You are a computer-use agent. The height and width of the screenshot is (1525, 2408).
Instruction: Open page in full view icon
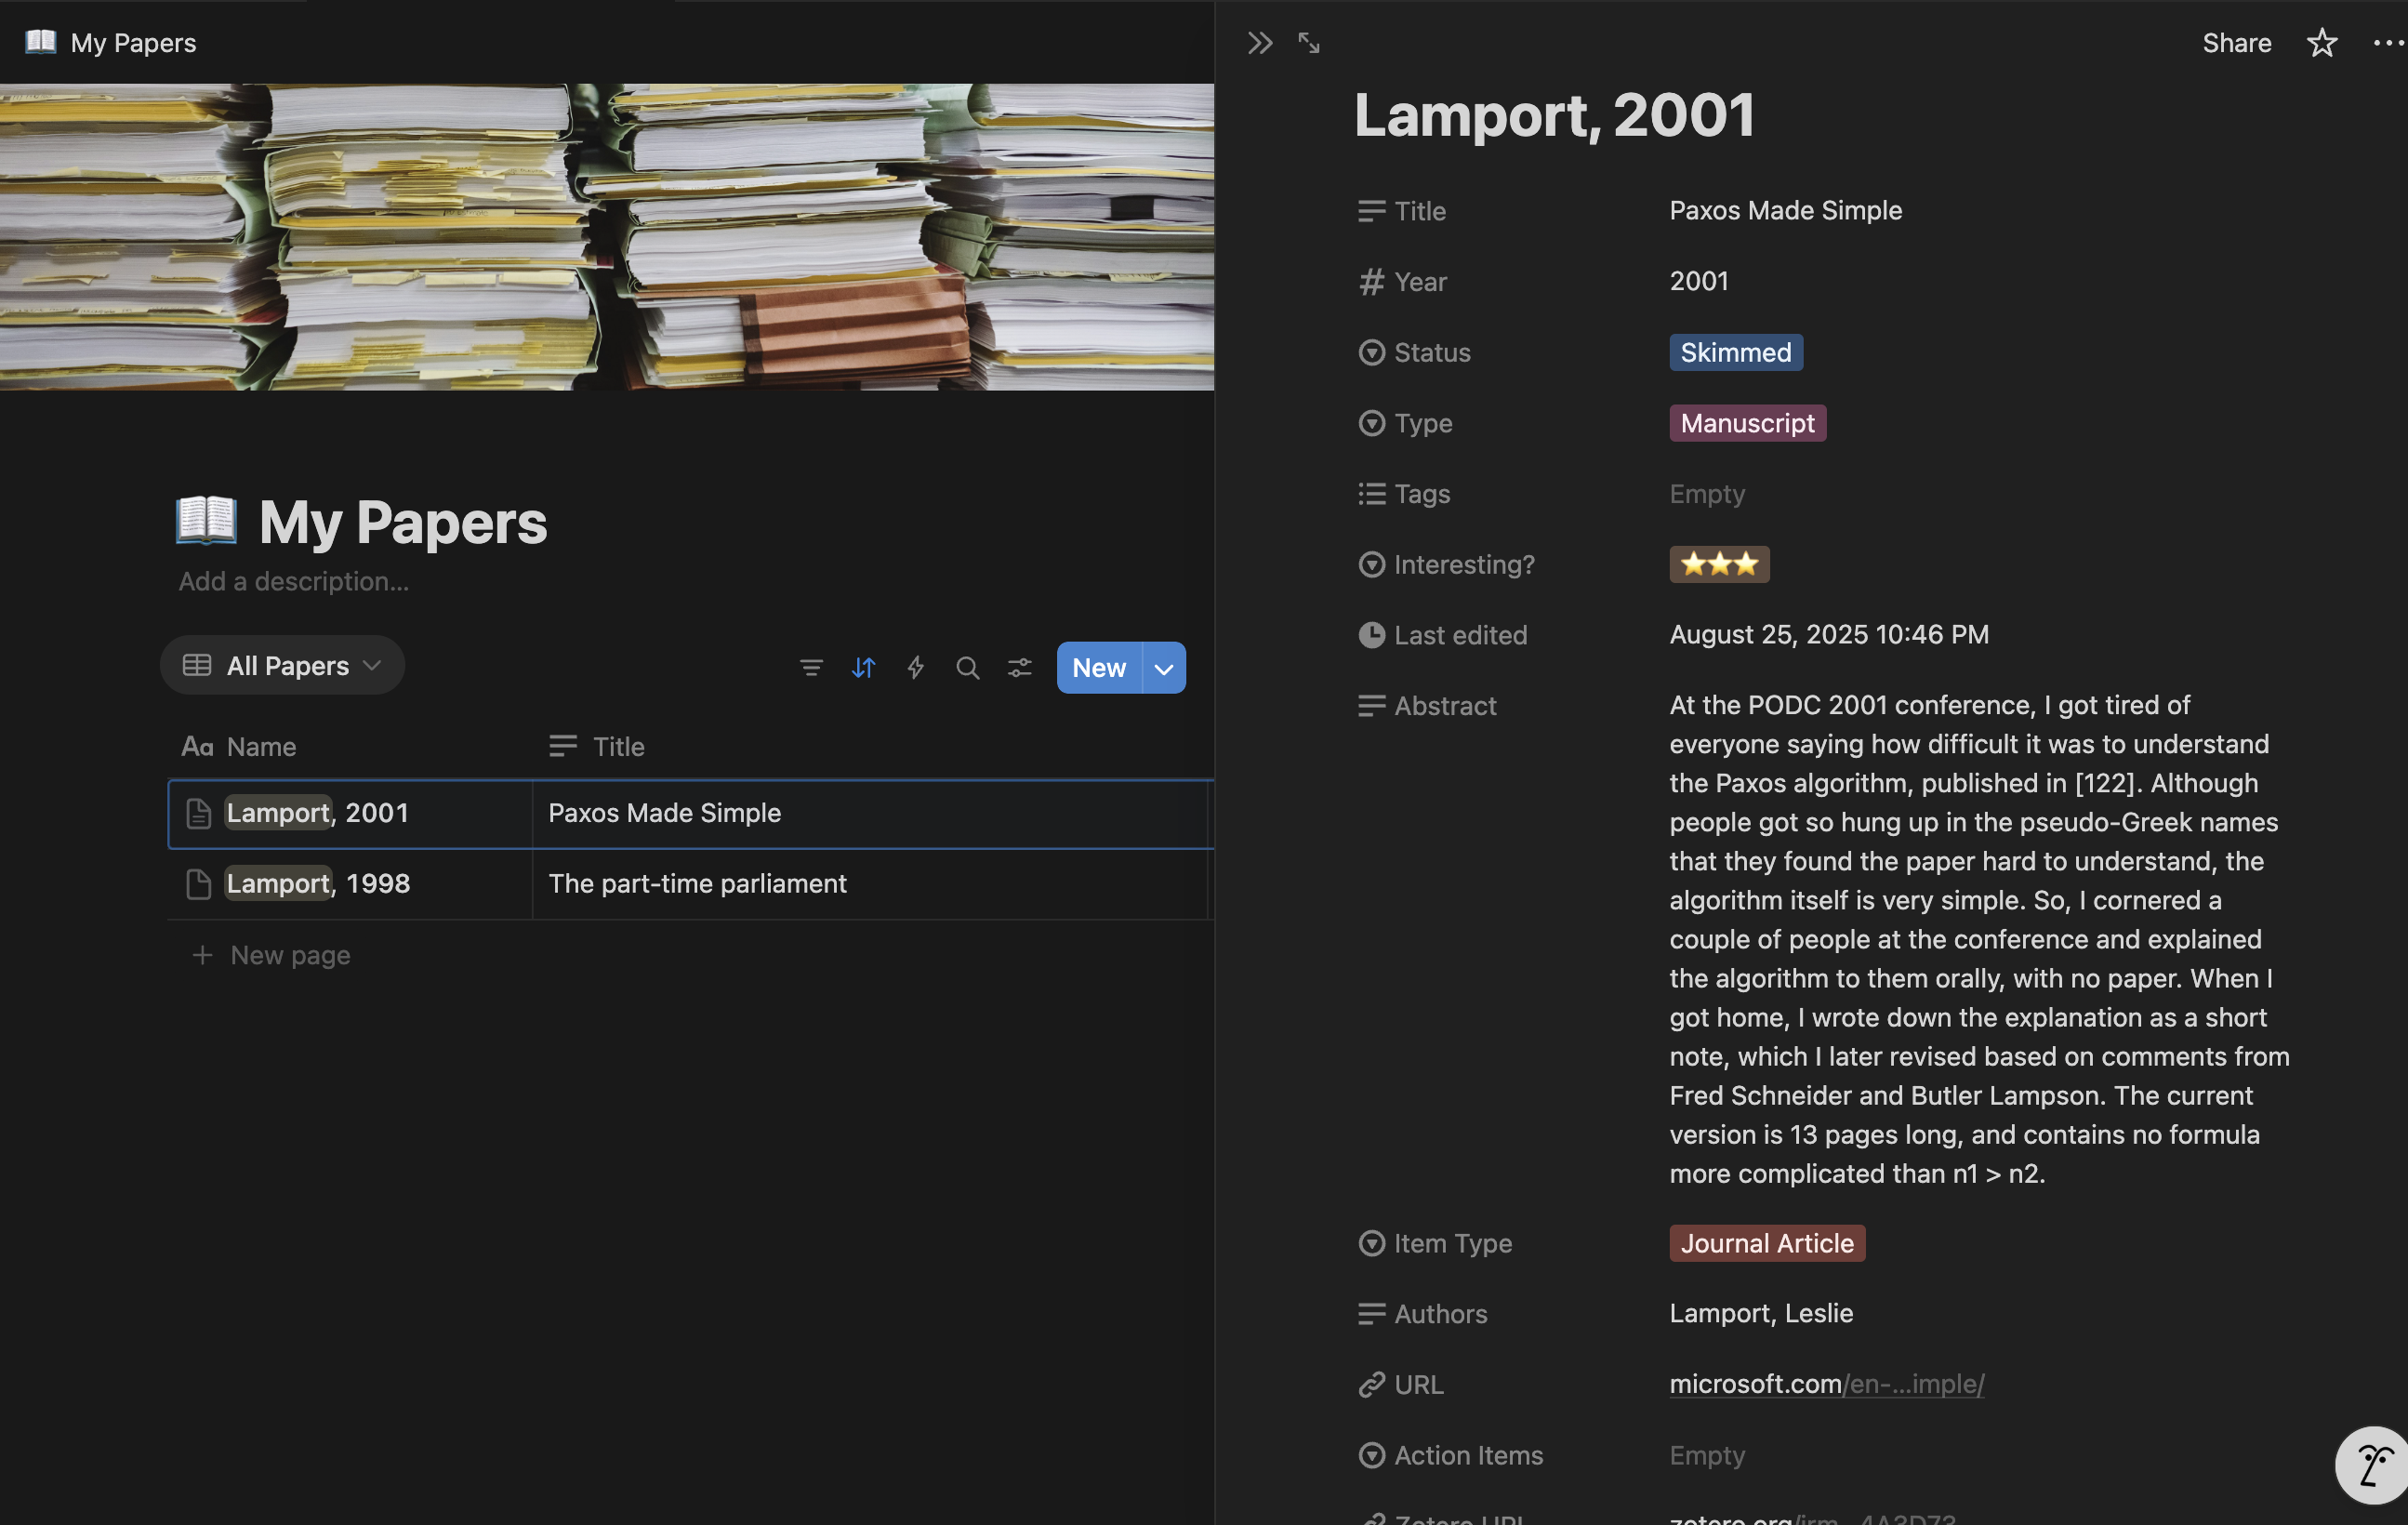click(x=1308, y=43)
